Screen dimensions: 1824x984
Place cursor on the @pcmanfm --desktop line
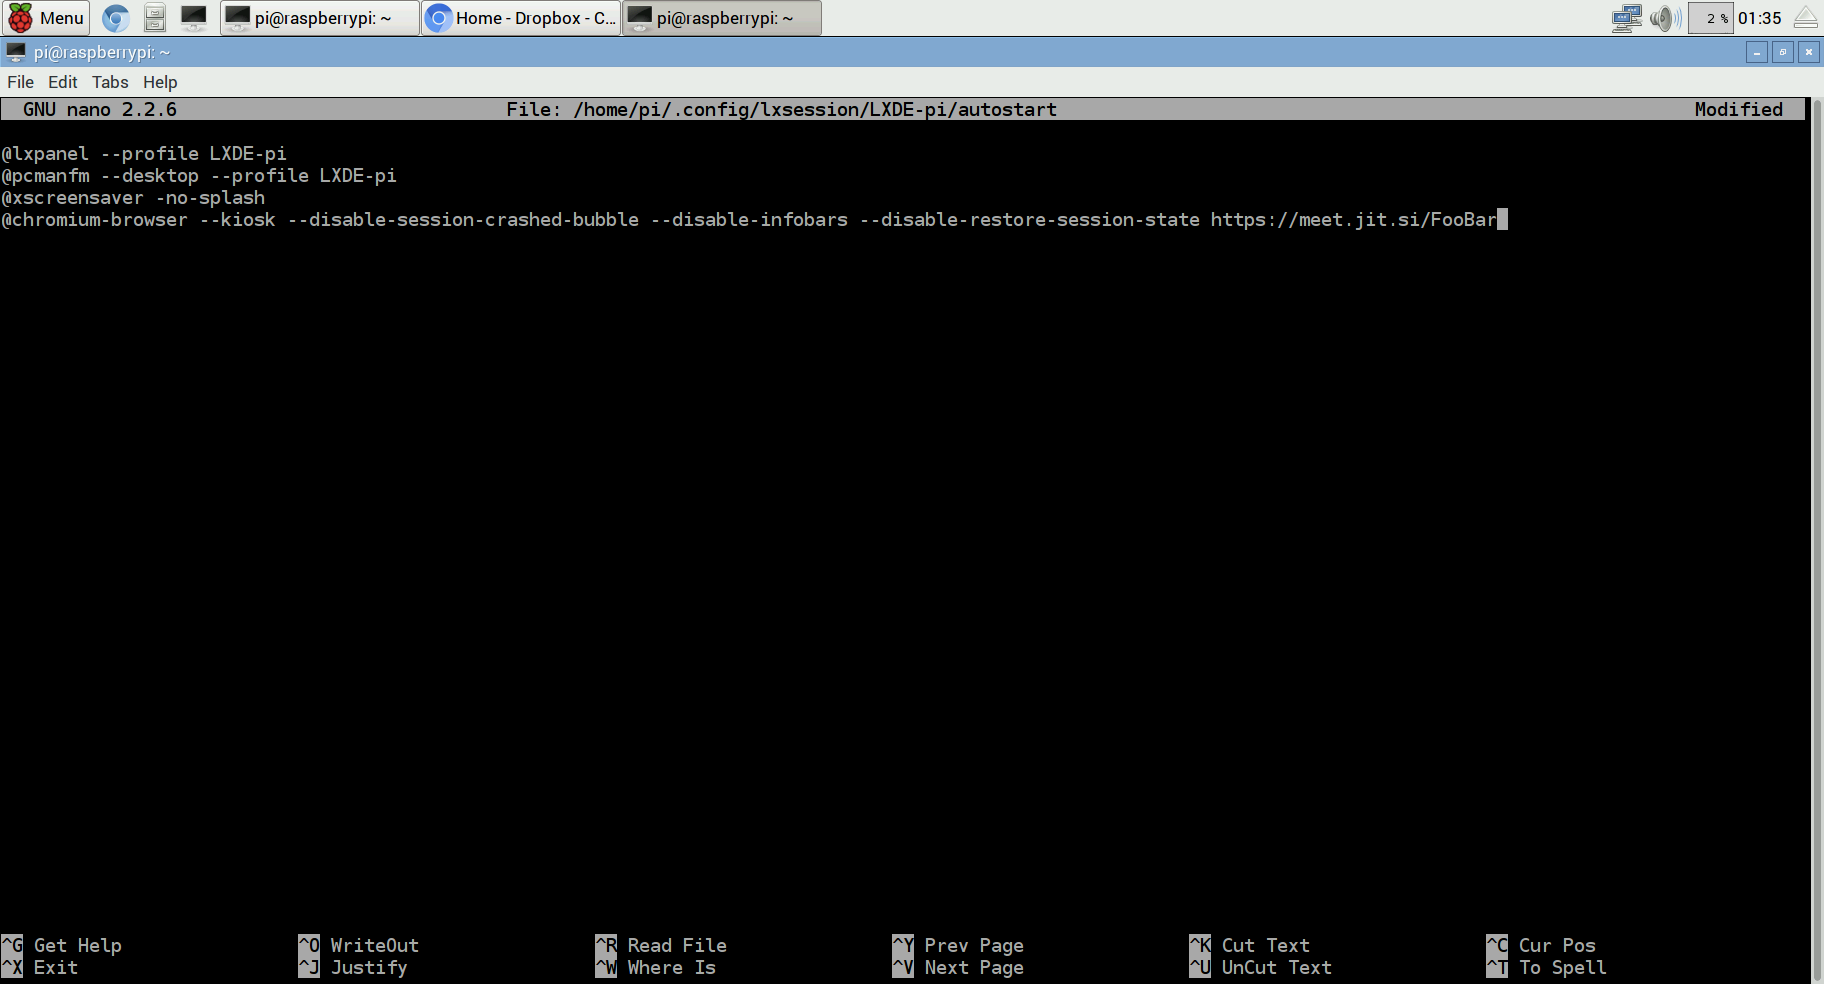tap(199, 176)
